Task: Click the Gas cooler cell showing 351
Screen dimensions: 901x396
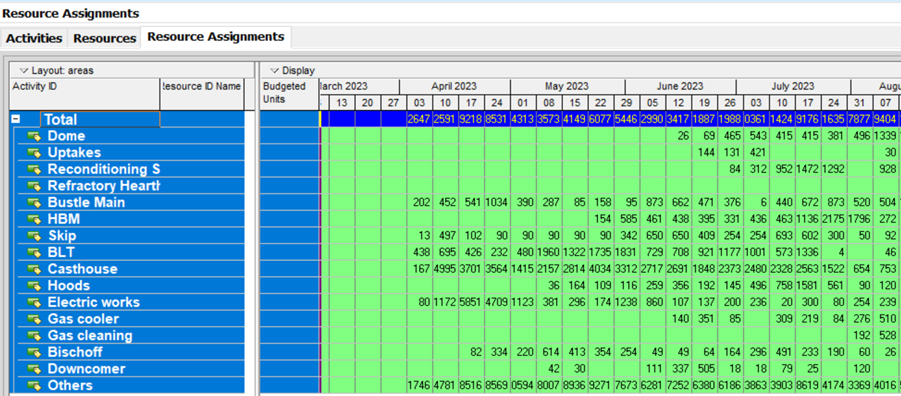Action: (704, 319)
